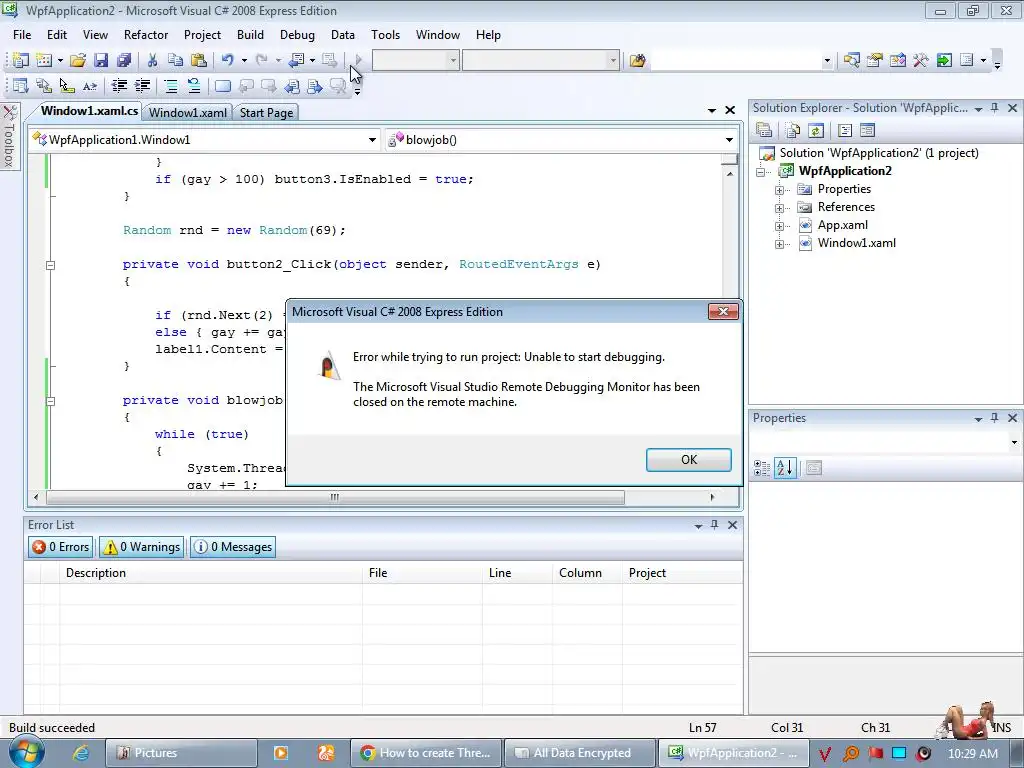Expand the Window1.xaml tree node
Screen dimensions: 1024x768
pos(779,244)
